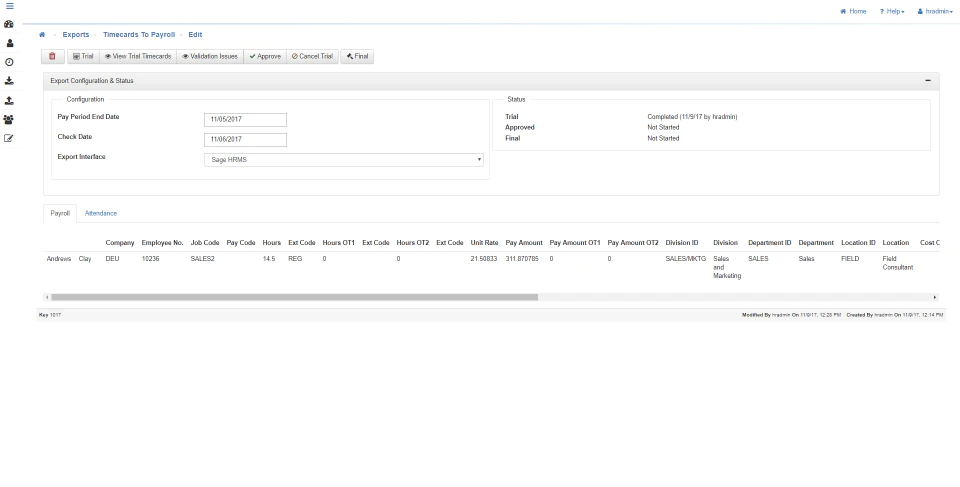This screenshot has width=960, height=487.
Task: Click the '14.5' hours cell
Action: [269, 259]
